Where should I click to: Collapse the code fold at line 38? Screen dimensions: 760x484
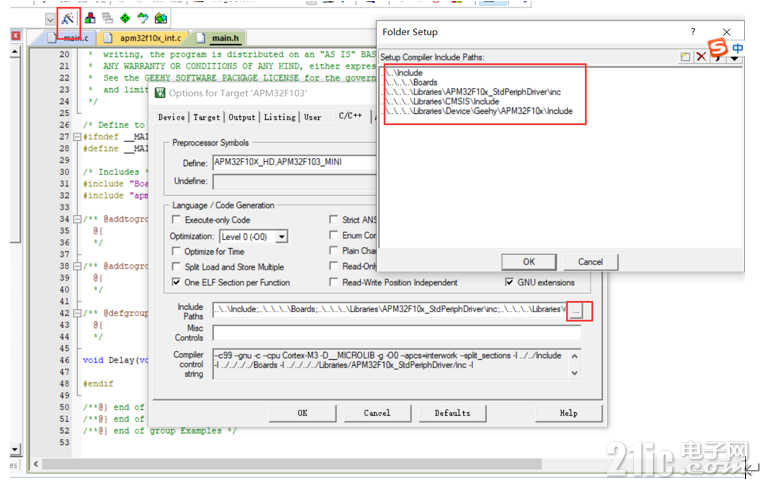pos(77,266)
